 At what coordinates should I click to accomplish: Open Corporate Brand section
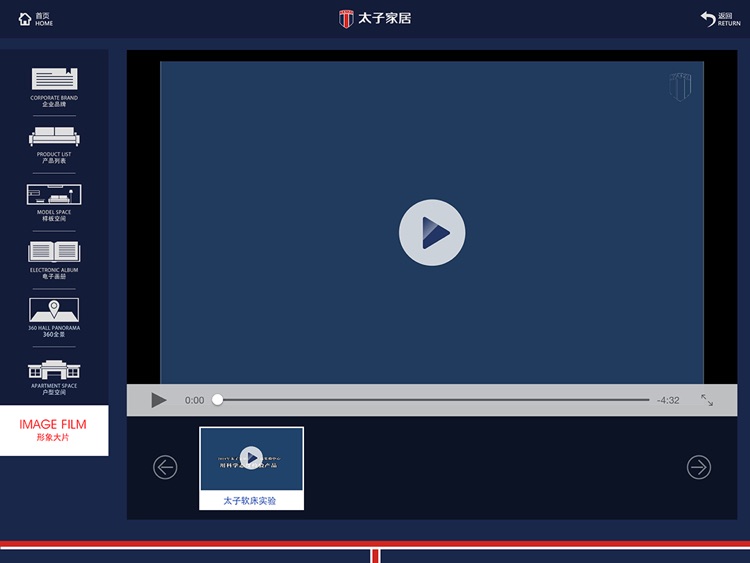point(54,87)
